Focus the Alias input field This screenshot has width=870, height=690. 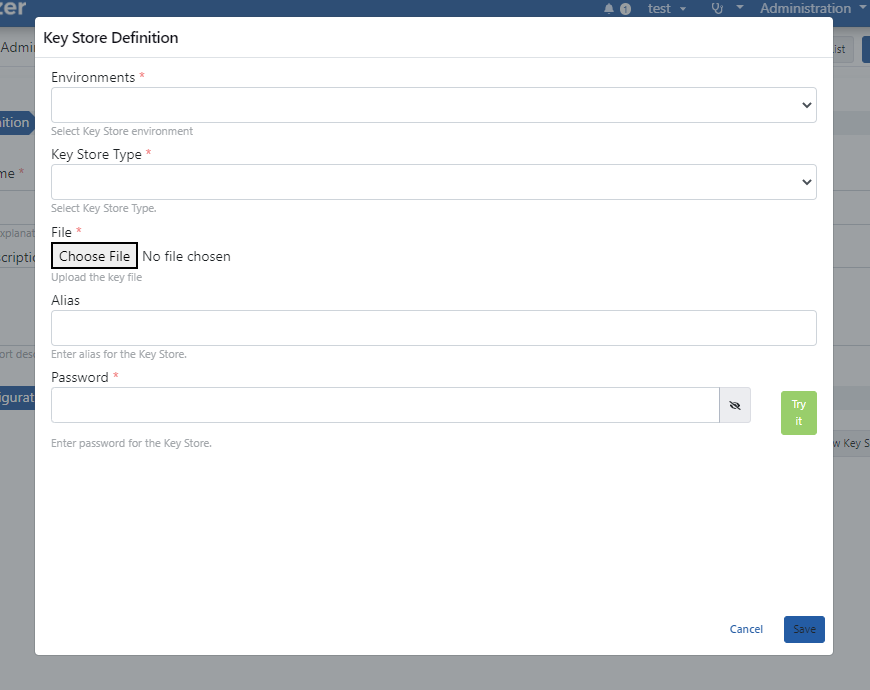pyautogui.click(x=433, y=328)
